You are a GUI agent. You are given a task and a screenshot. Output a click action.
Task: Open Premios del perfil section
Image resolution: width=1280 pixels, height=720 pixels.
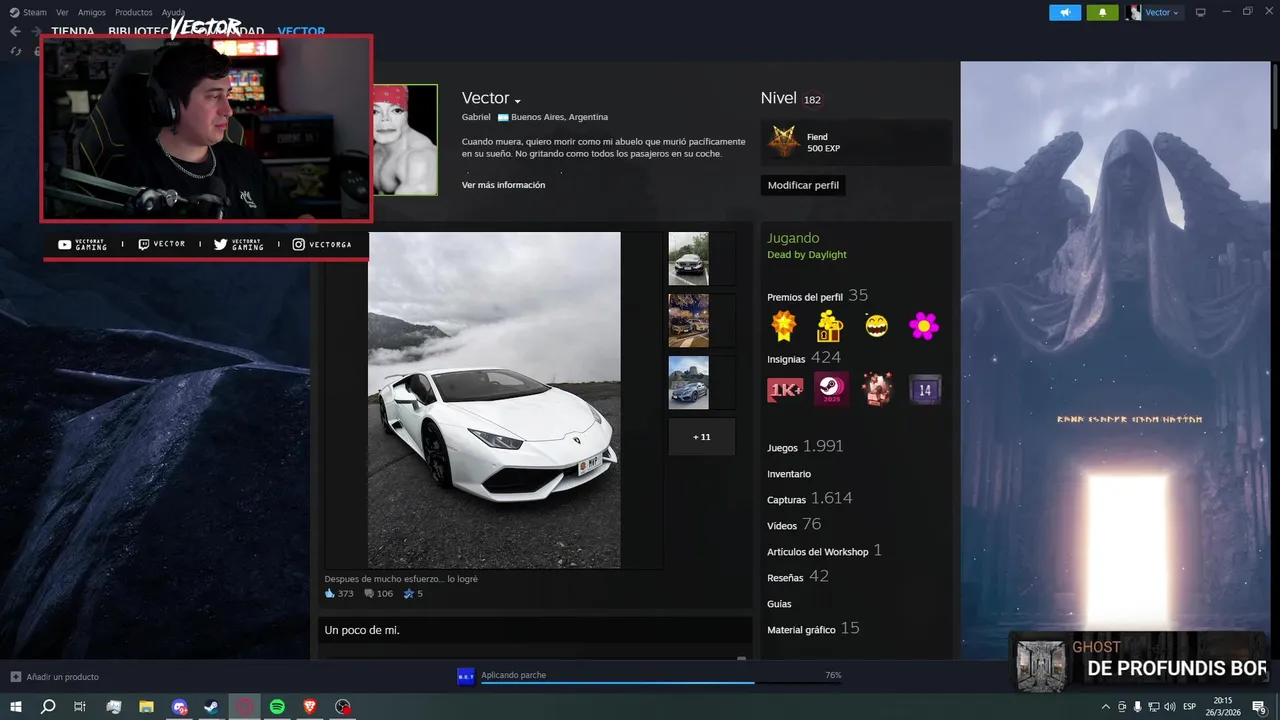pyautogui.click(x=817, y=296)
